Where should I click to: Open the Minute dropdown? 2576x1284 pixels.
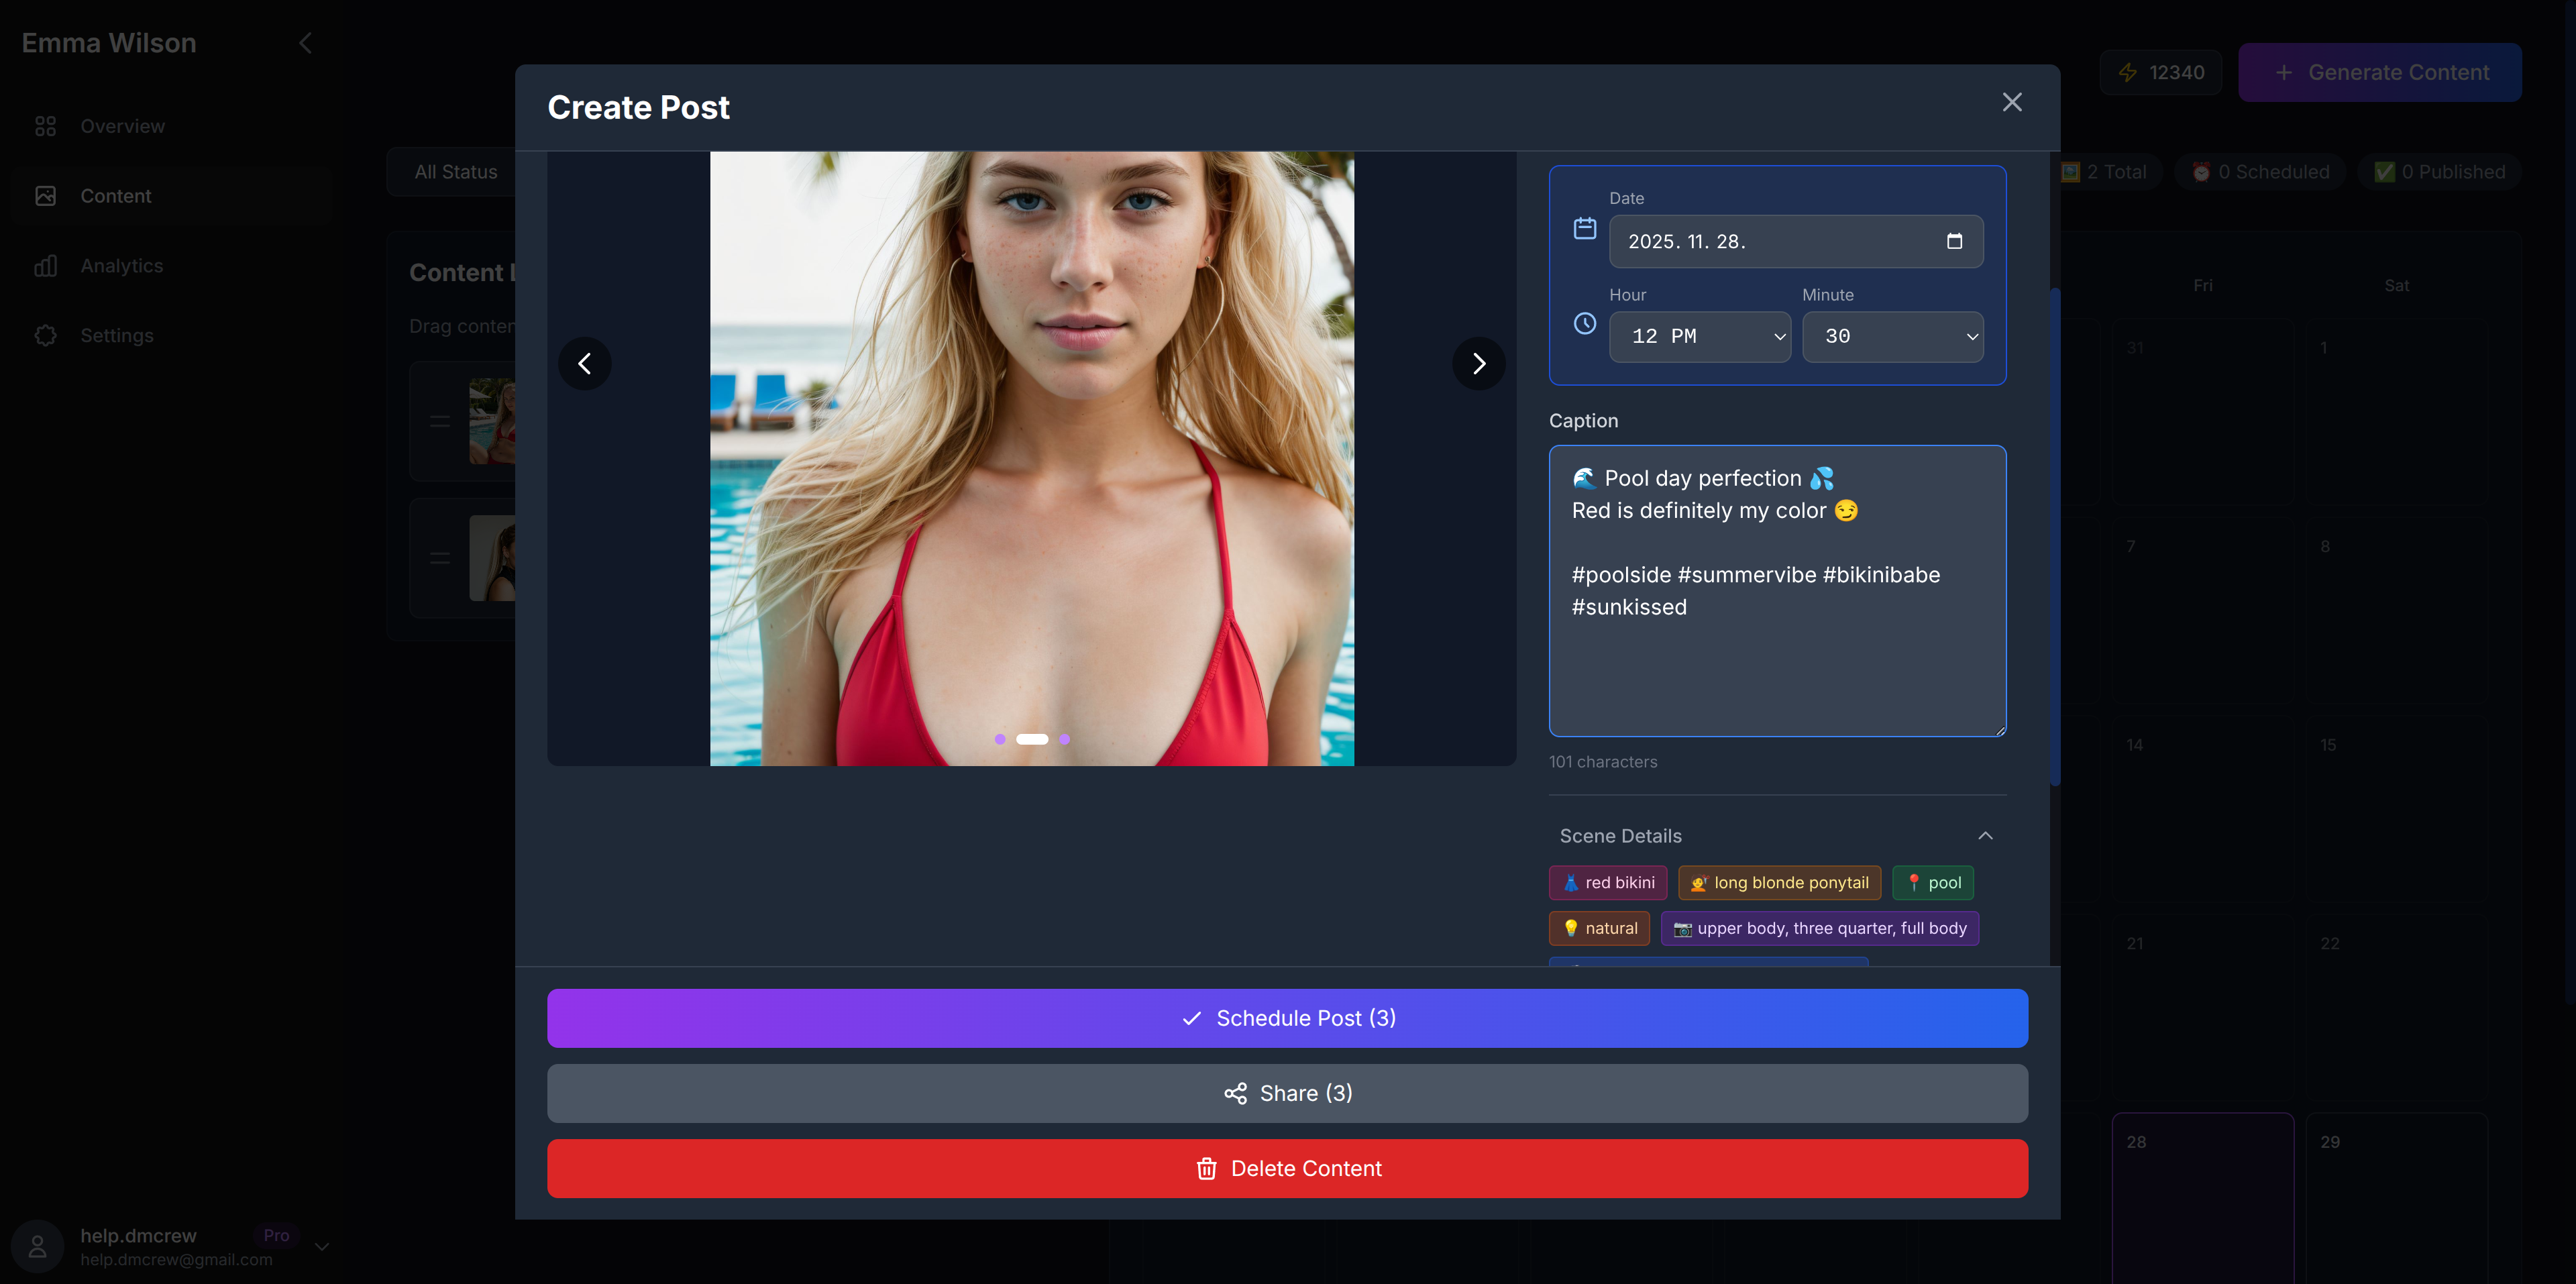[x=1893, y=336]
